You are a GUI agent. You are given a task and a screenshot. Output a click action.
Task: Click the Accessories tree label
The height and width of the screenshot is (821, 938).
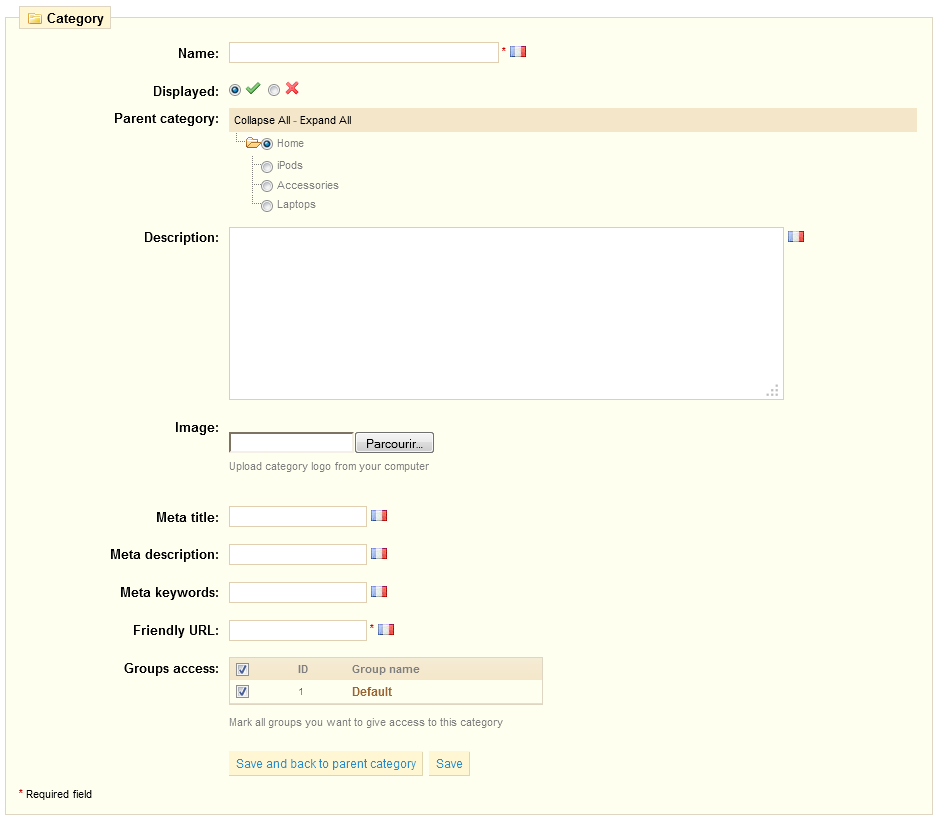[307, 186]
